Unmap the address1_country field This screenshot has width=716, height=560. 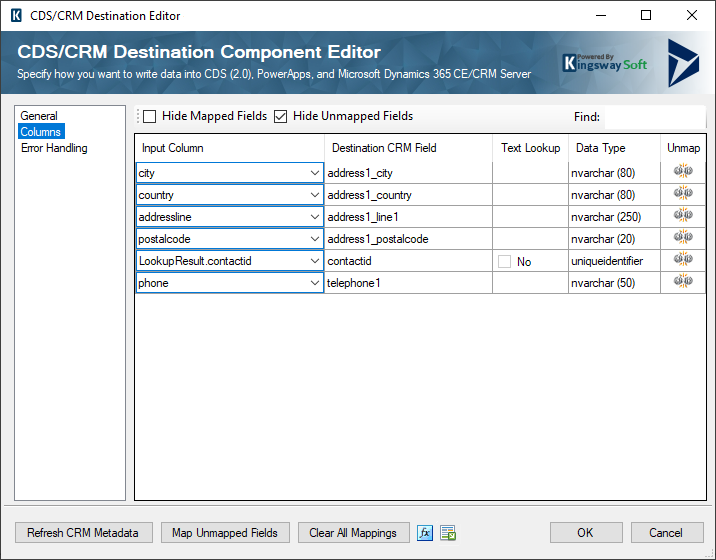pos(683,194)
